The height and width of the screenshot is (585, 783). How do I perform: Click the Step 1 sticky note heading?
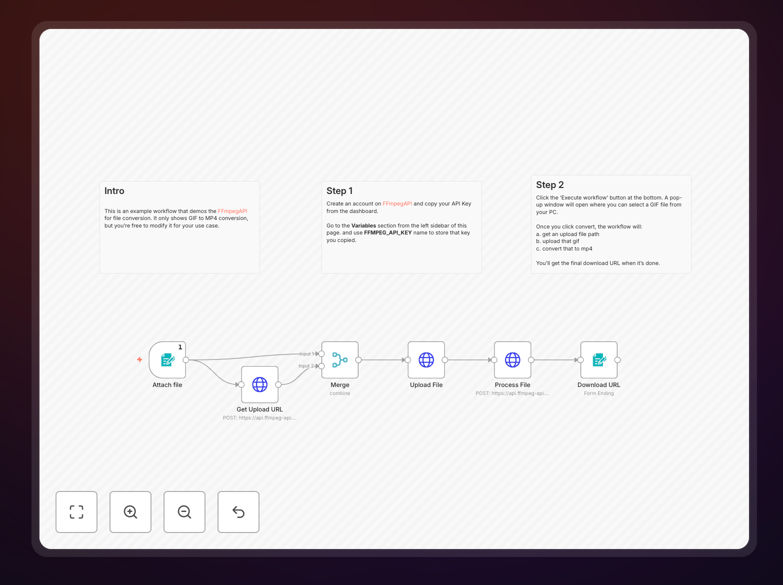pyautogui.click(x=340, y=191)
